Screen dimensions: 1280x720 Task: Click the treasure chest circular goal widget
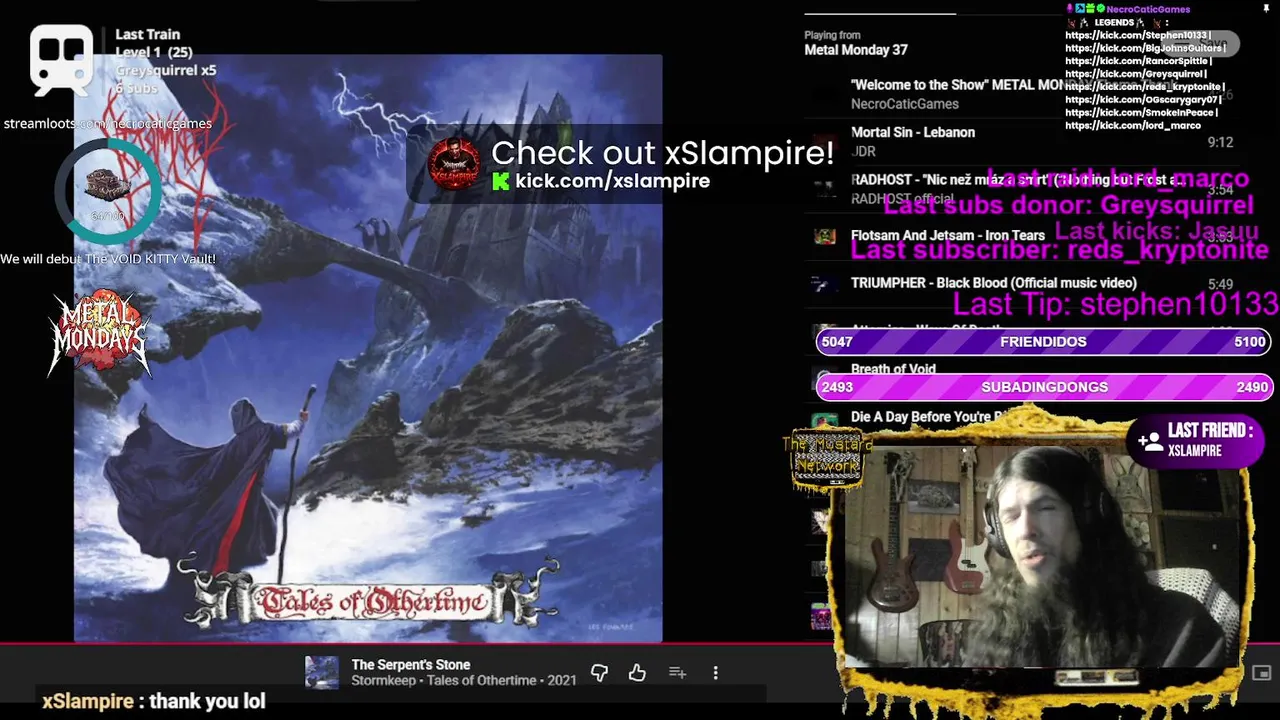107,191
